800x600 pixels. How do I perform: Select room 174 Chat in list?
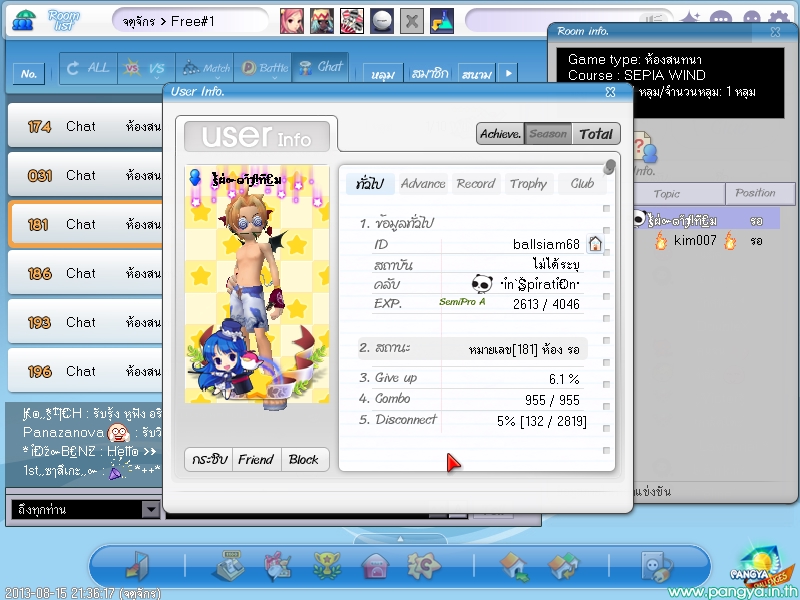[x=86, y=126]
